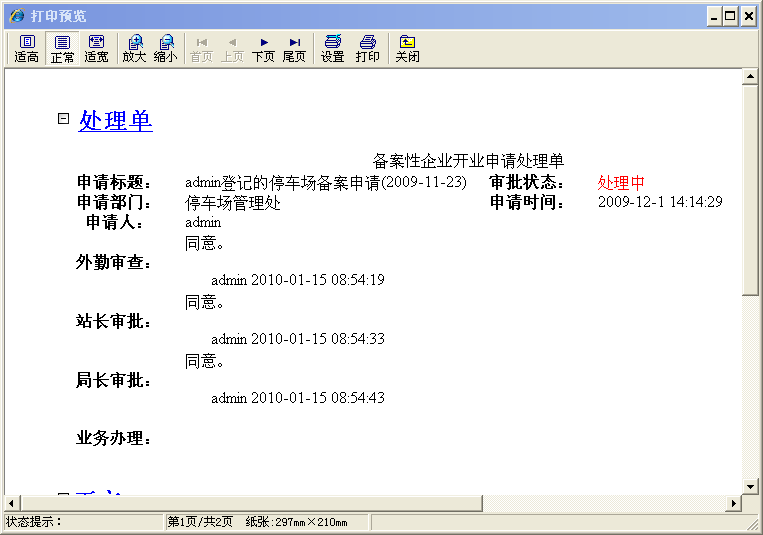Click the 适宽 fit-width toolbar icon
Image resolution: width=763 pixels, height=535 pixels.
96,48
